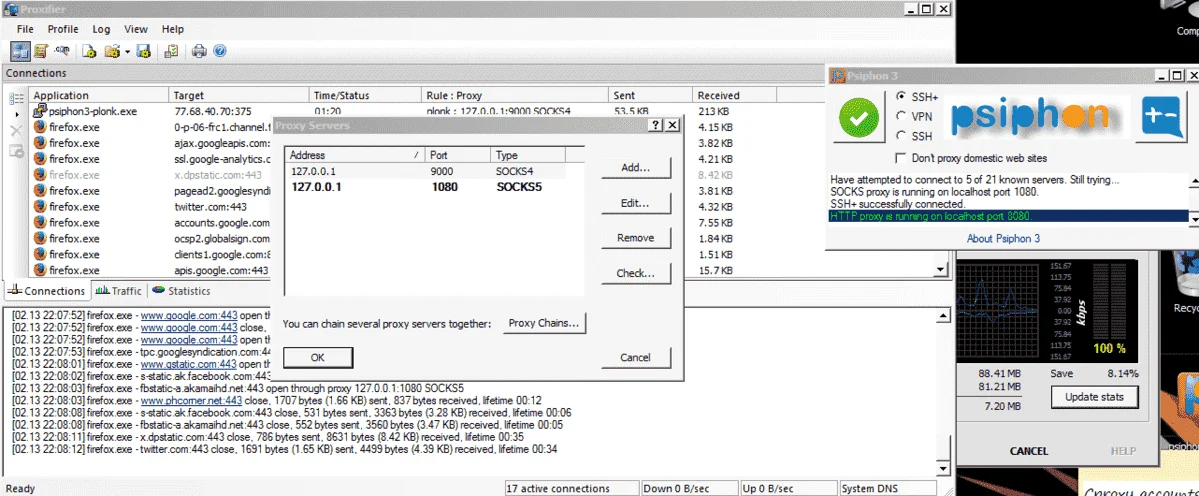Open the View menu

[x=135, y=29]
